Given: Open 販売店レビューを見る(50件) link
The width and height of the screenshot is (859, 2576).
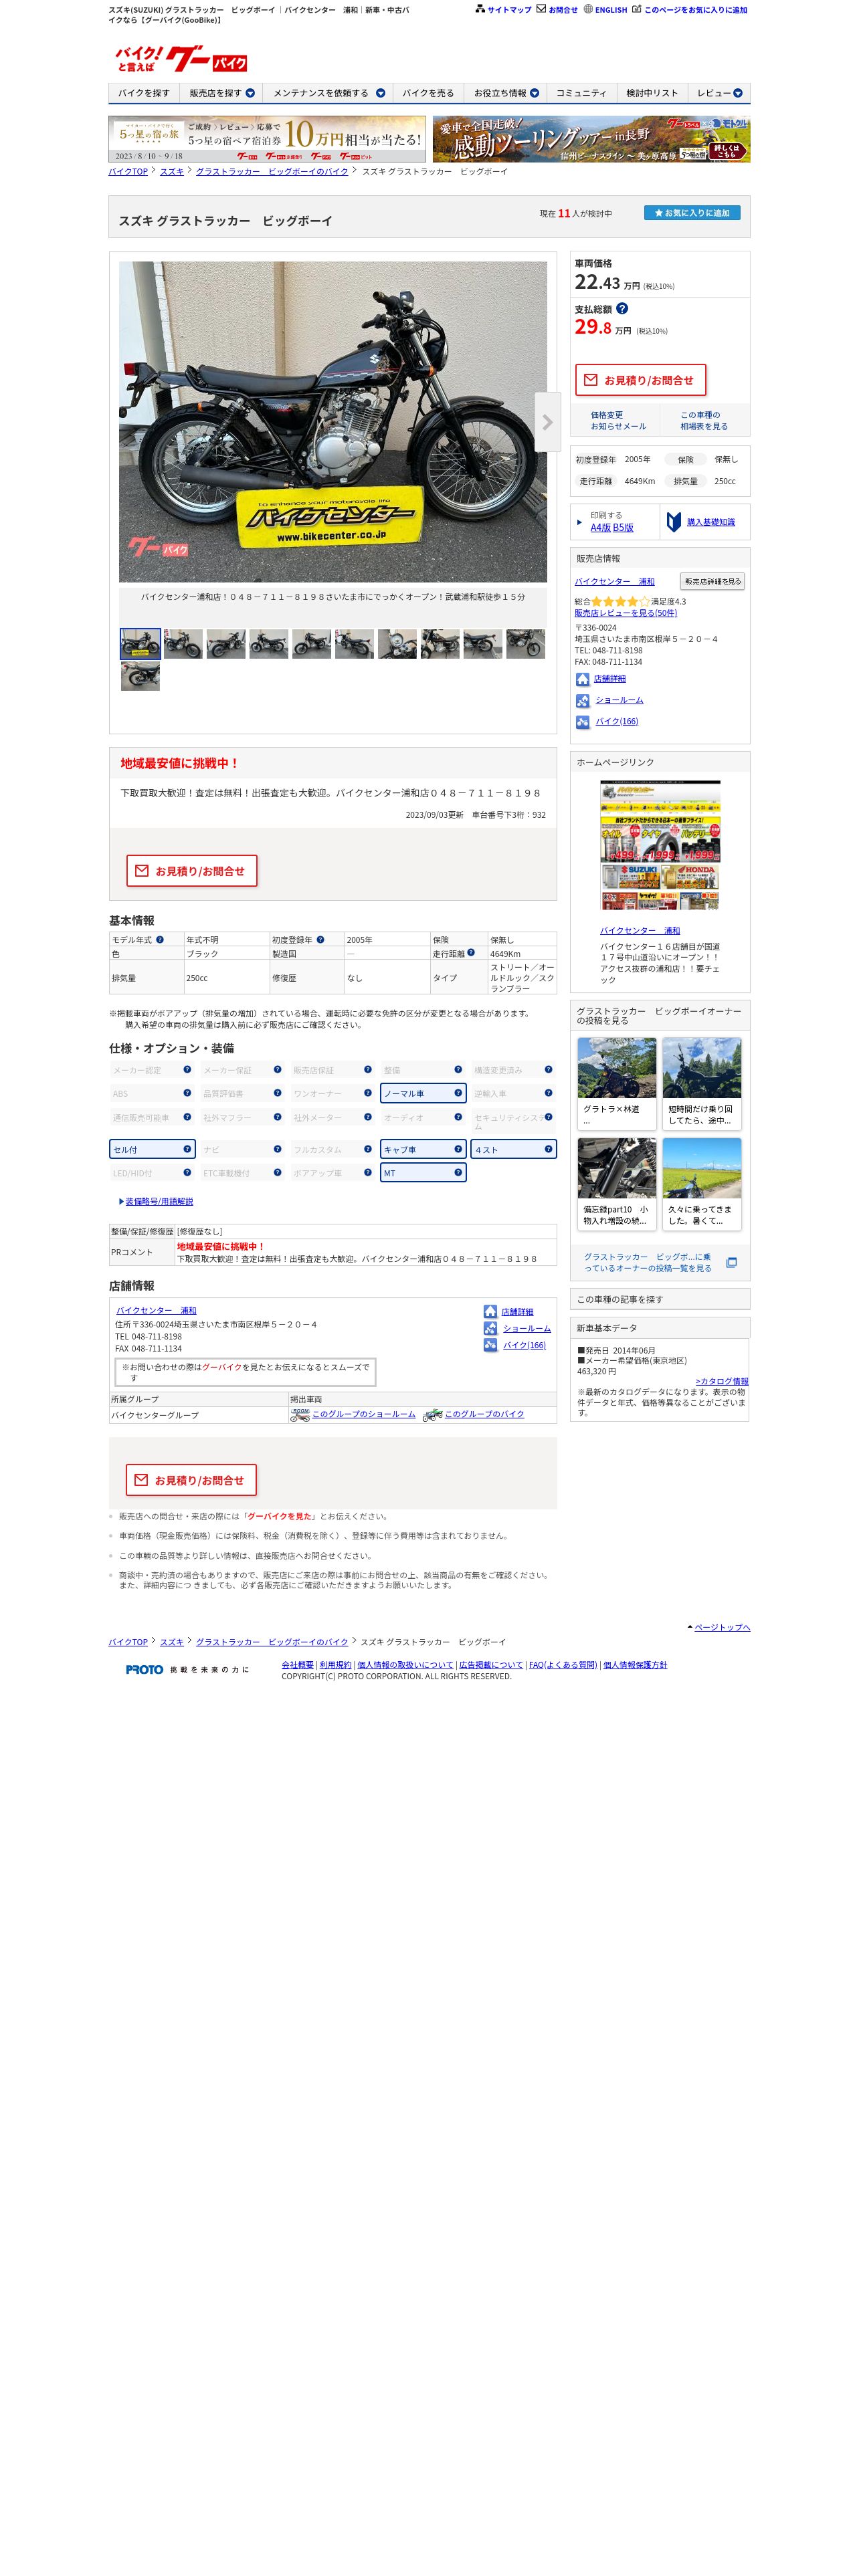Looking at the screenshot, I should pyautogui.click(x=625, y=613).
